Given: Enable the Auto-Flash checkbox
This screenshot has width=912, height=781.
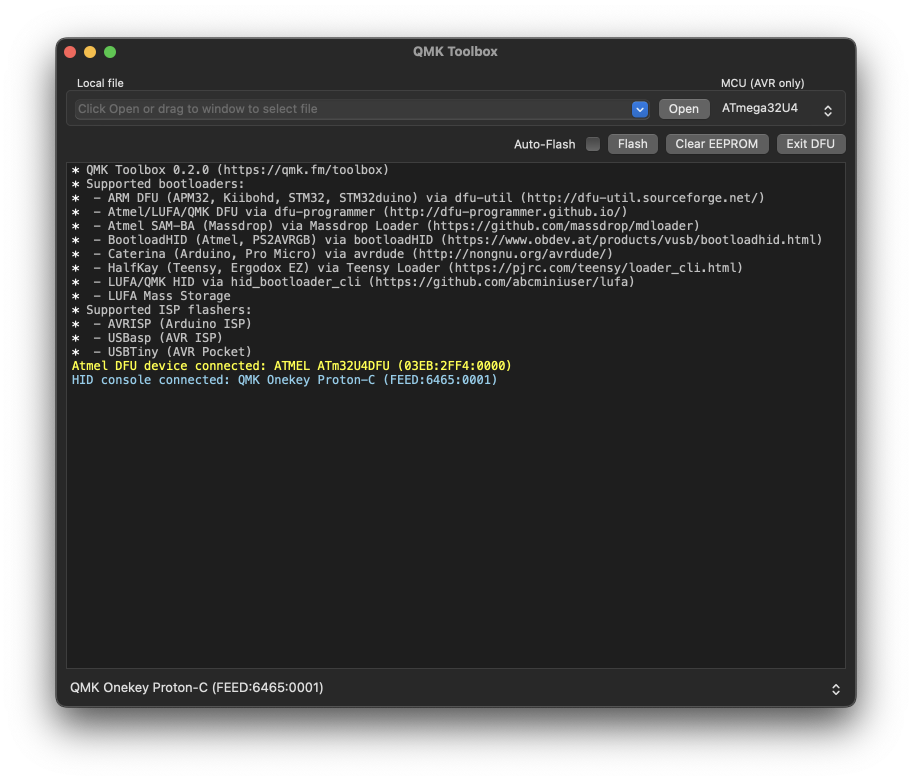Looking at the screenshot, I should 593,144.
